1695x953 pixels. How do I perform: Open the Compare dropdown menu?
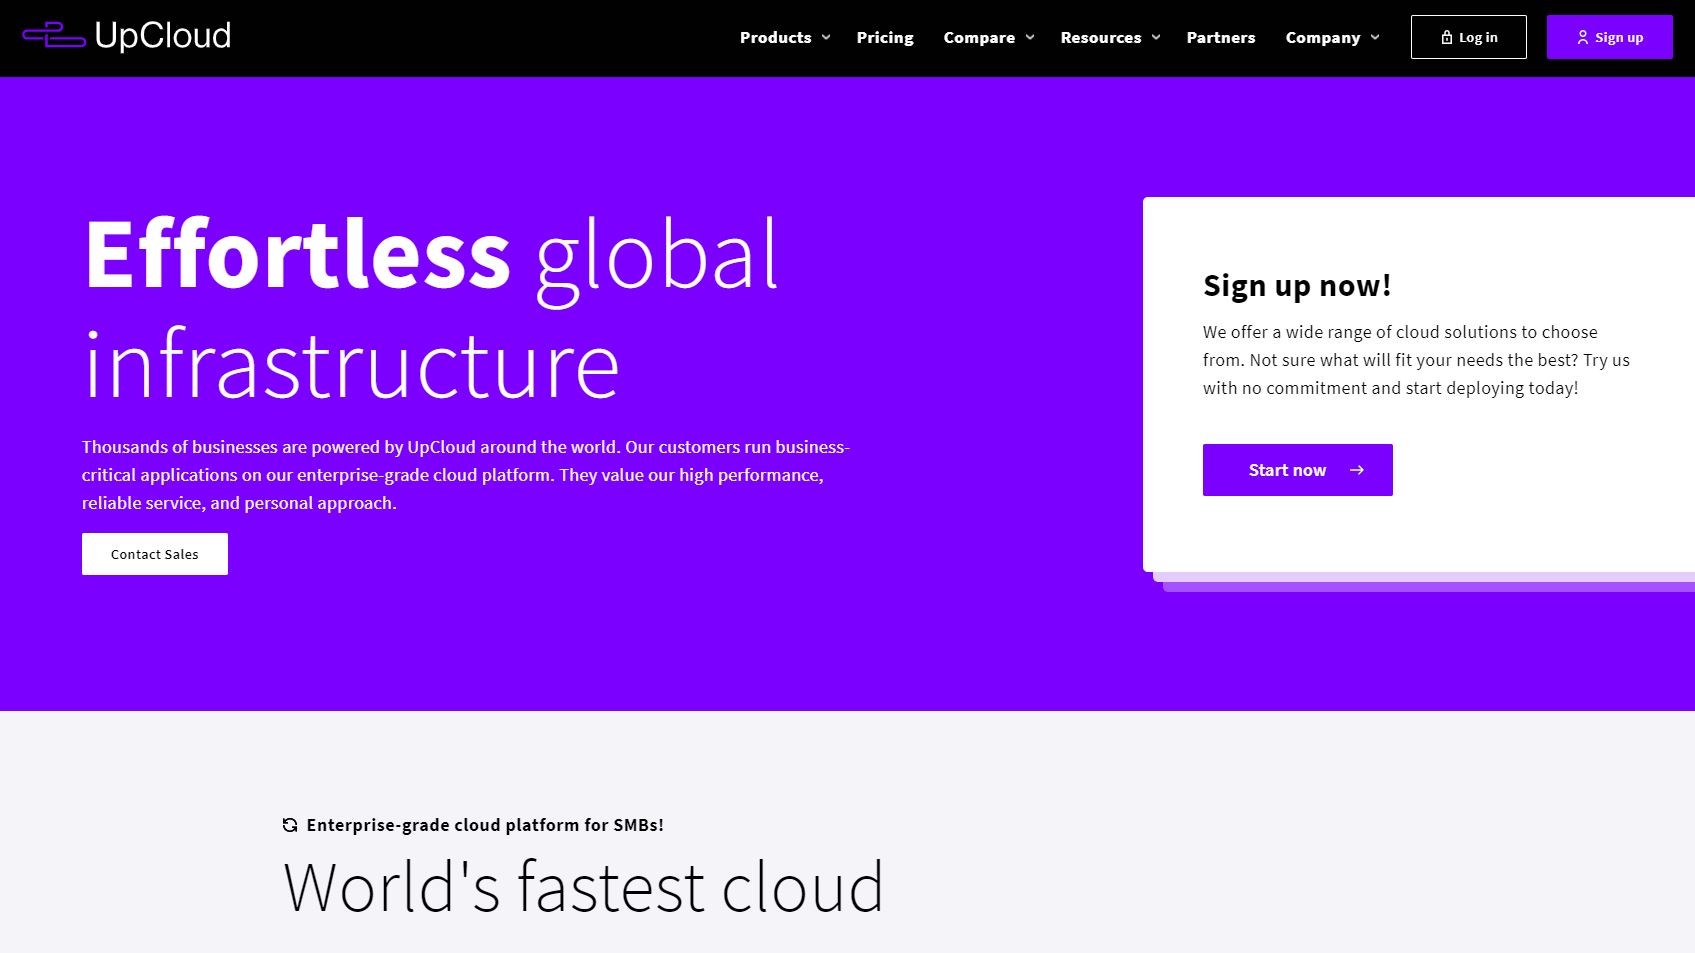click(988, 37)
